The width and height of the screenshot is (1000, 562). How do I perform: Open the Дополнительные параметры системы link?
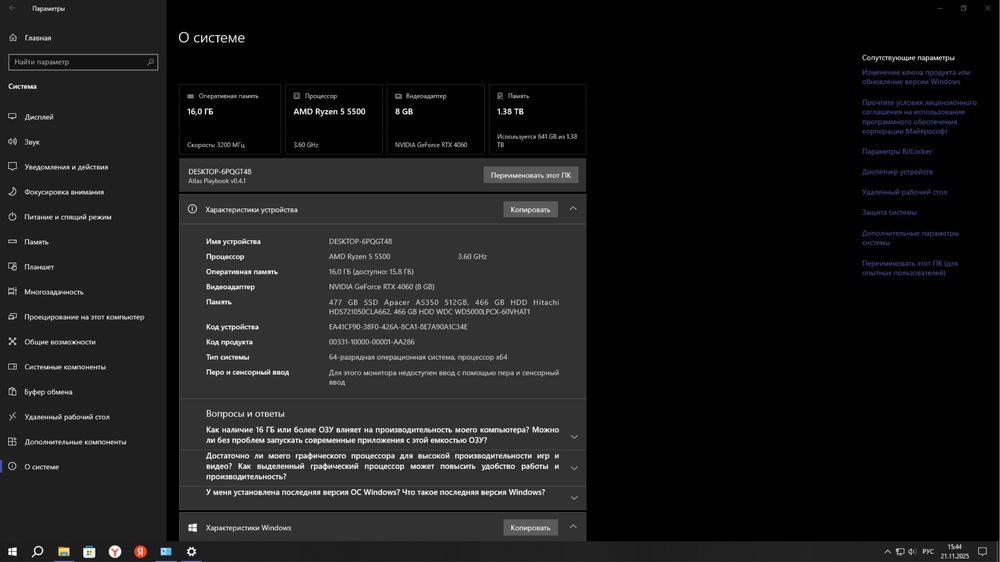point(910,237)
